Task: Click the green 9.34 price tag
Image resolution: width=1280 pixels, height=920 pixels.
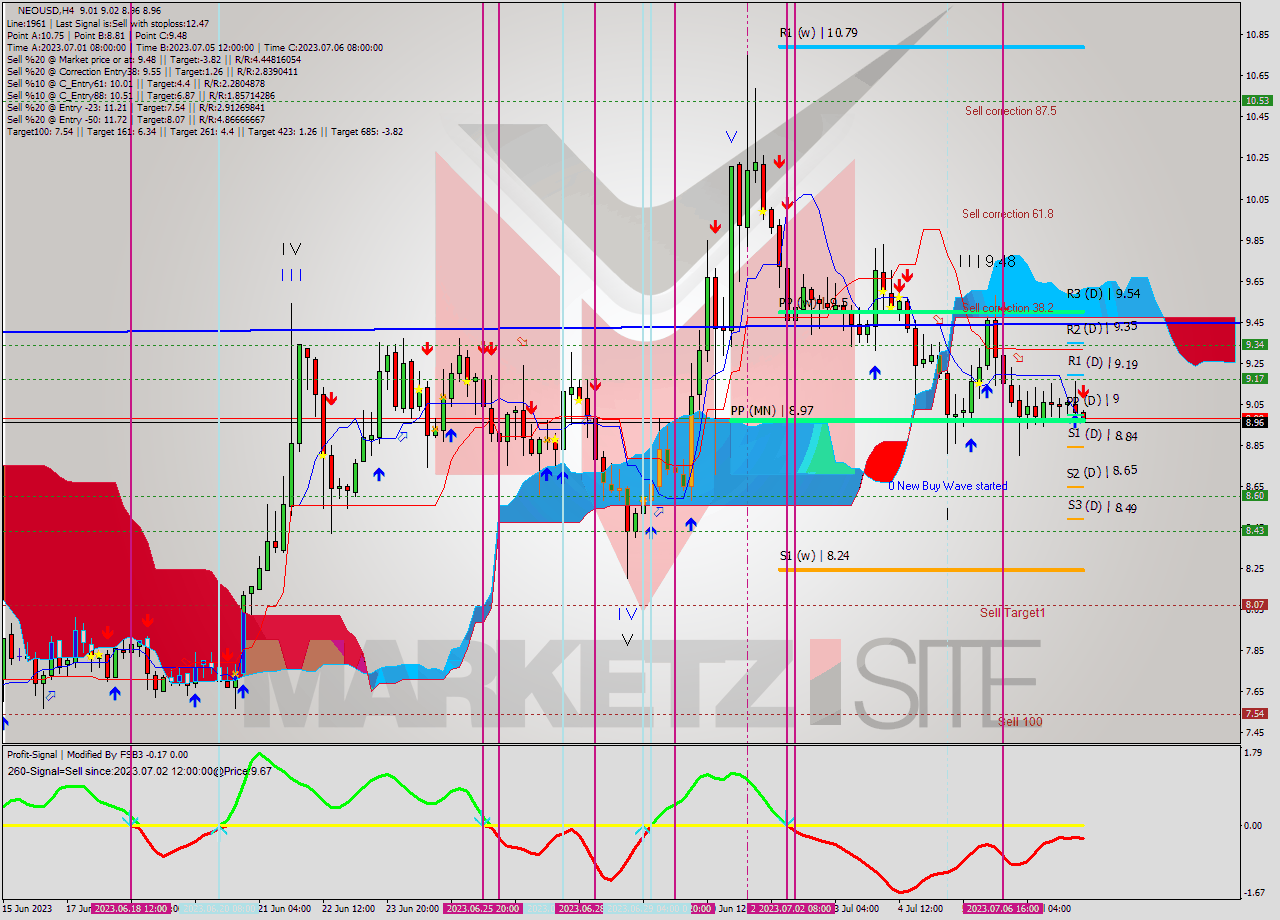Action: click(x=1256, y=344)
